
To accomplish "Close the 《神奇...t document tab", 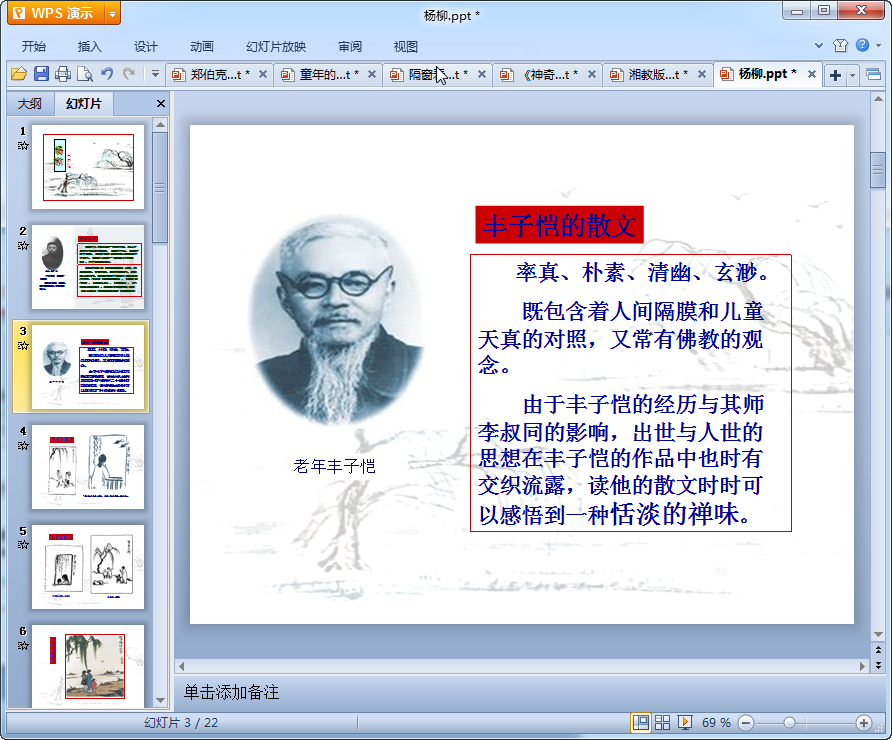I will pyautogui.click(x=592, y=75).
